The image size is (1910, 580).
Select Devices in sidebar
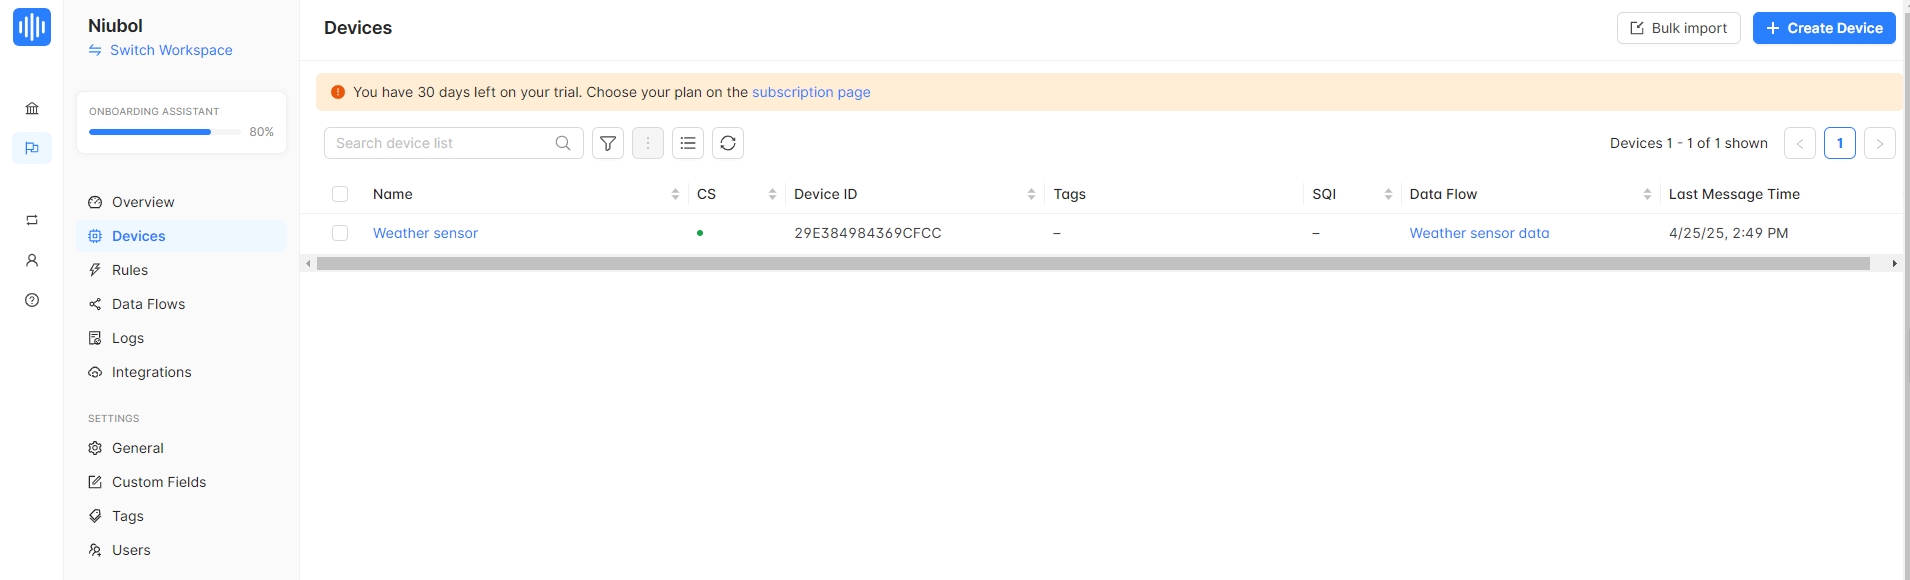[x=181, y=236]
